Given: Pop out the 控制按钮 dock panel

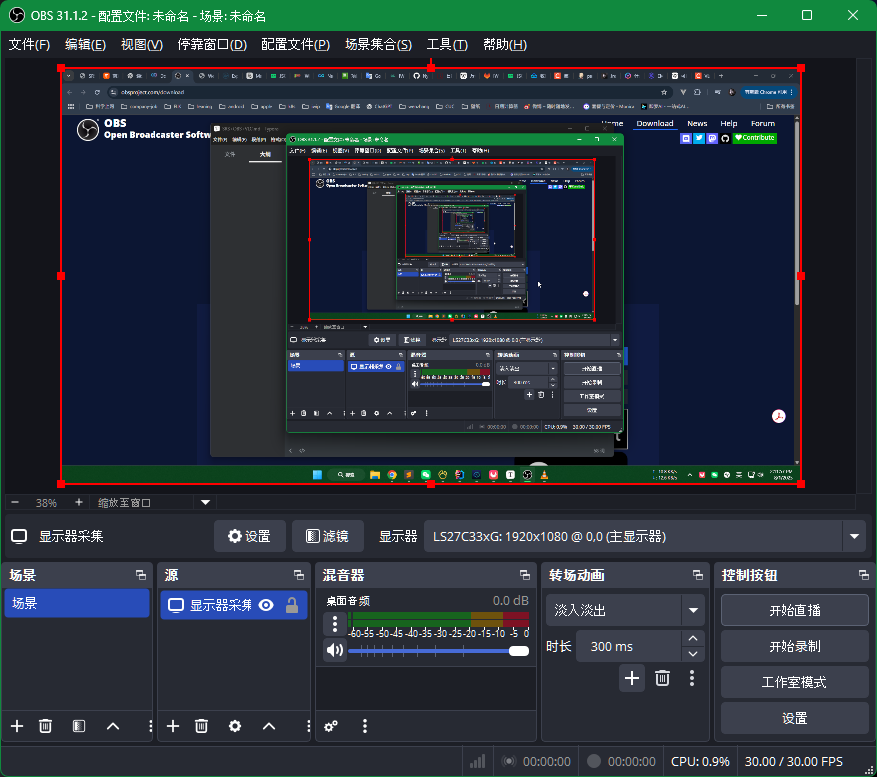Looking at the screenshot, I should (x=864, y=575).
